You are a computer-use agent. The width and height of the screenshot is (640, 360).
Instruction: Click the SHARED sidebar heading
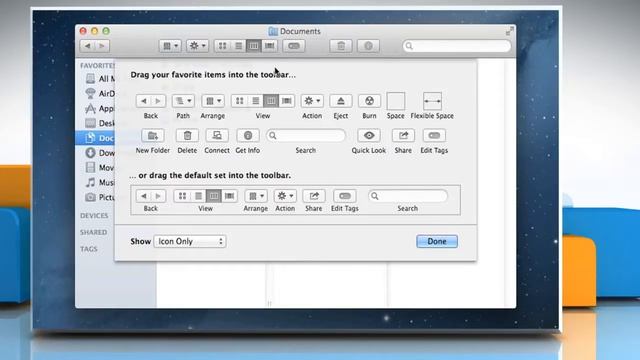93,232
